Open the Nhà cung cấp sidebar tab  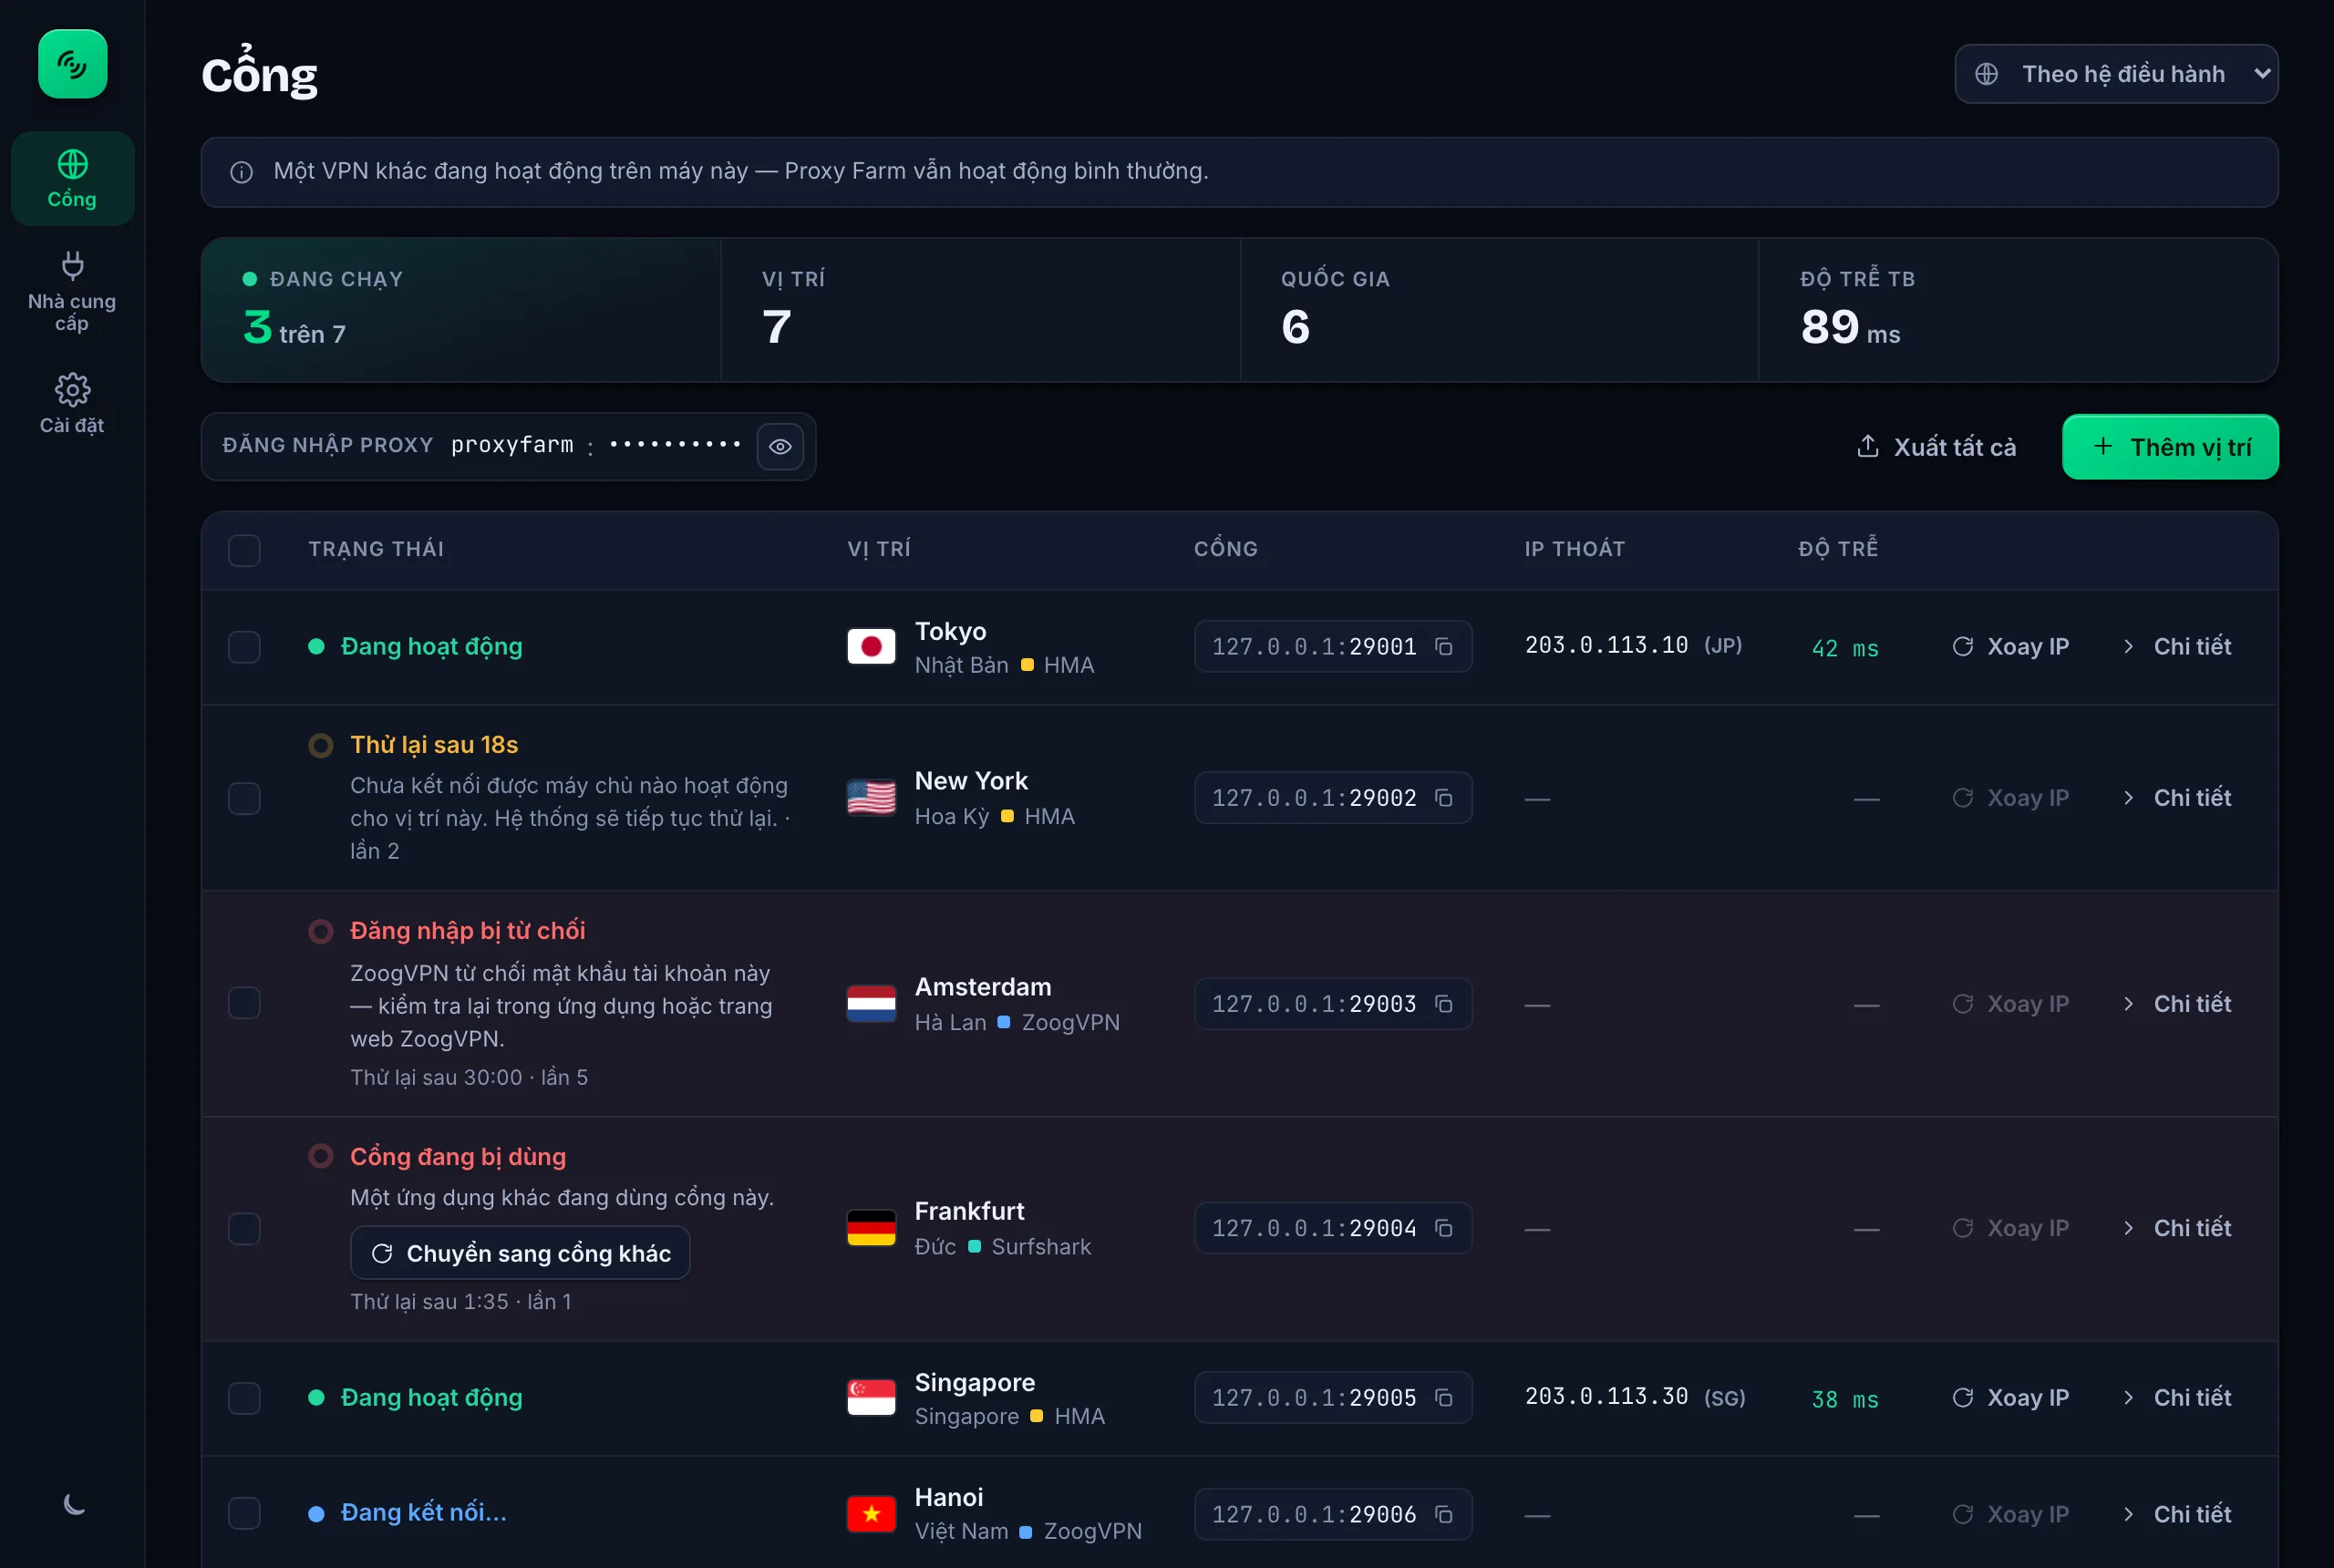tap(72, 291)
